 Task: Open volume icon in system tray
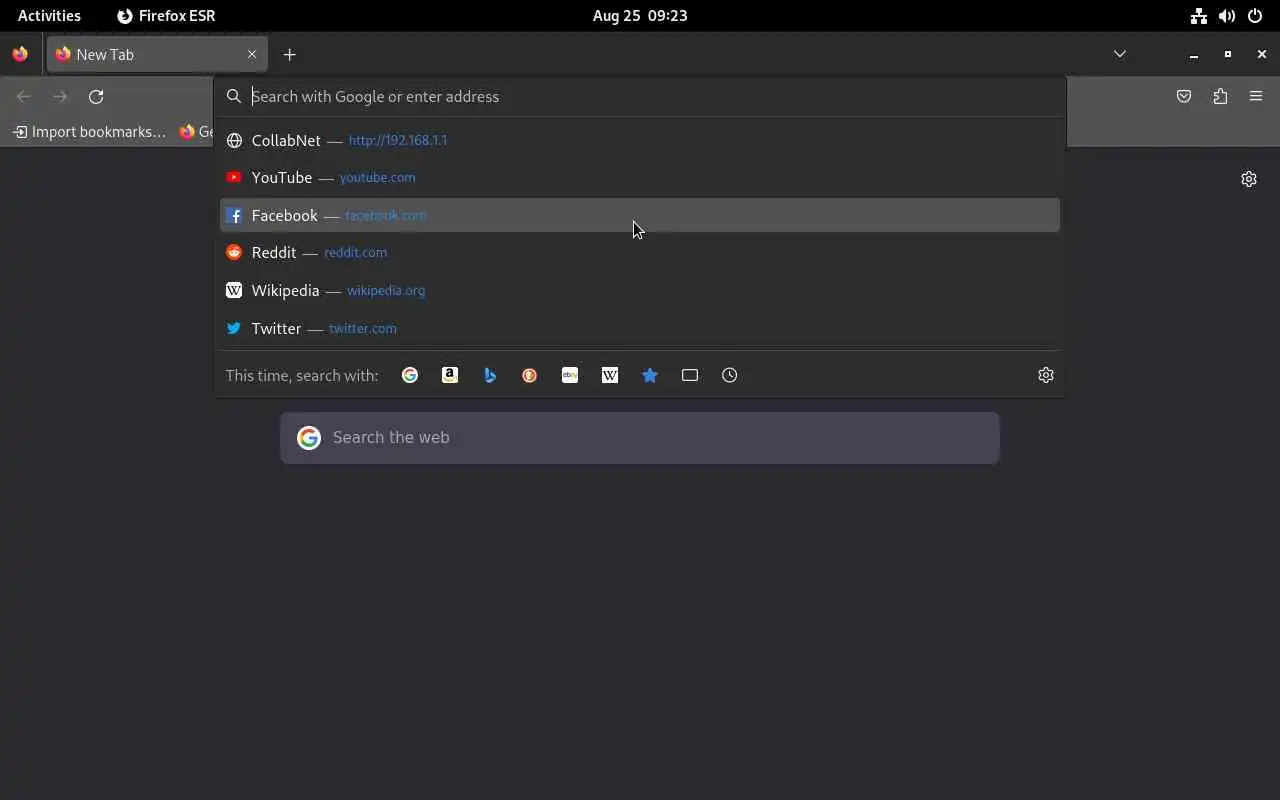[1226, 15]
